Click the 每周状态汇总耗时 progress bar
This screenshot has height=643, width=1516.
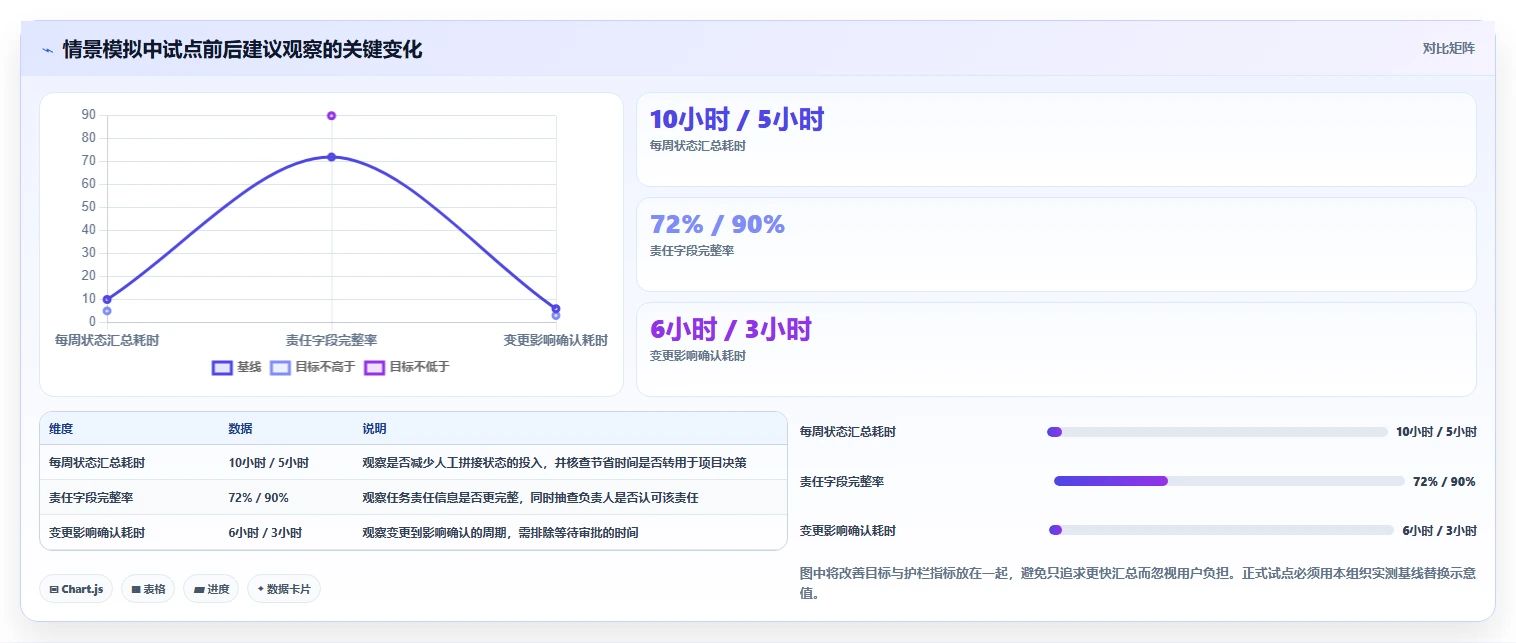(x=1217, y=432)
